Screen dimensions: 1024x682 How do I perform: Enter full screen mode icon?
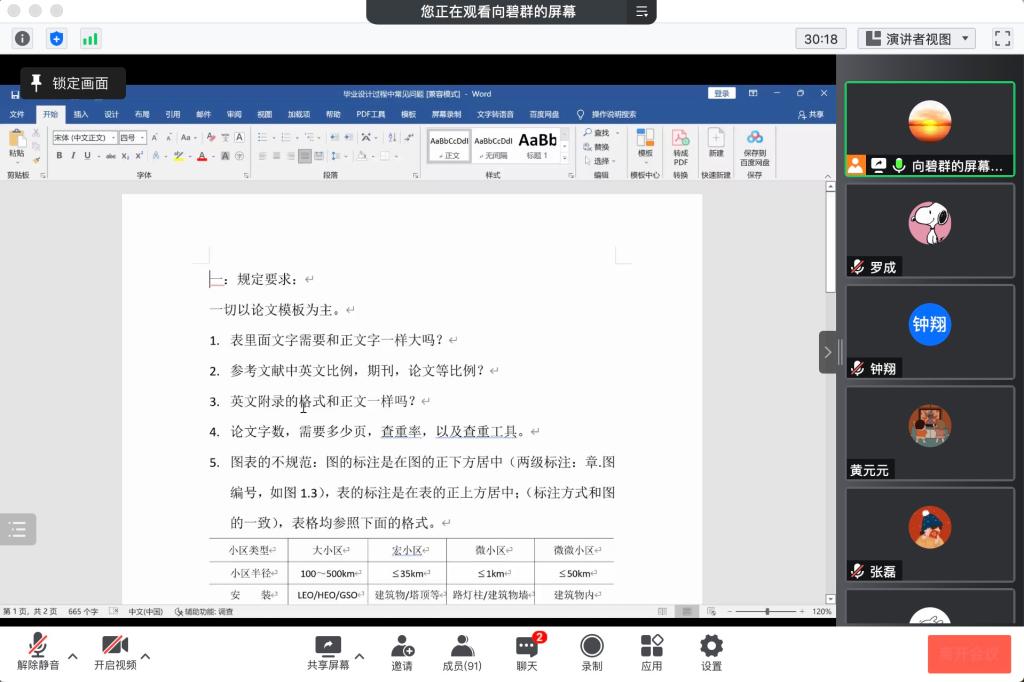click(x=1002, y=39)
